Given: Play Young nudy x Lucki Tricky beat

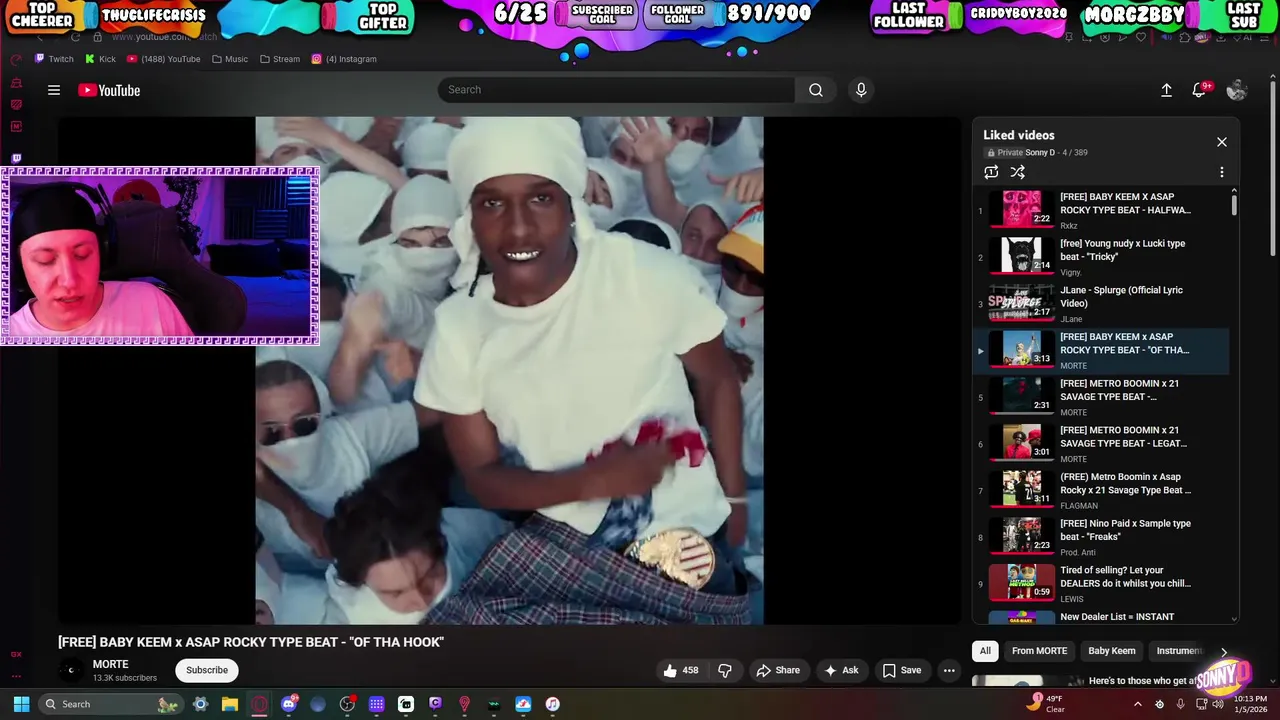Looking at the screenshot, I should pos(1100,257).
